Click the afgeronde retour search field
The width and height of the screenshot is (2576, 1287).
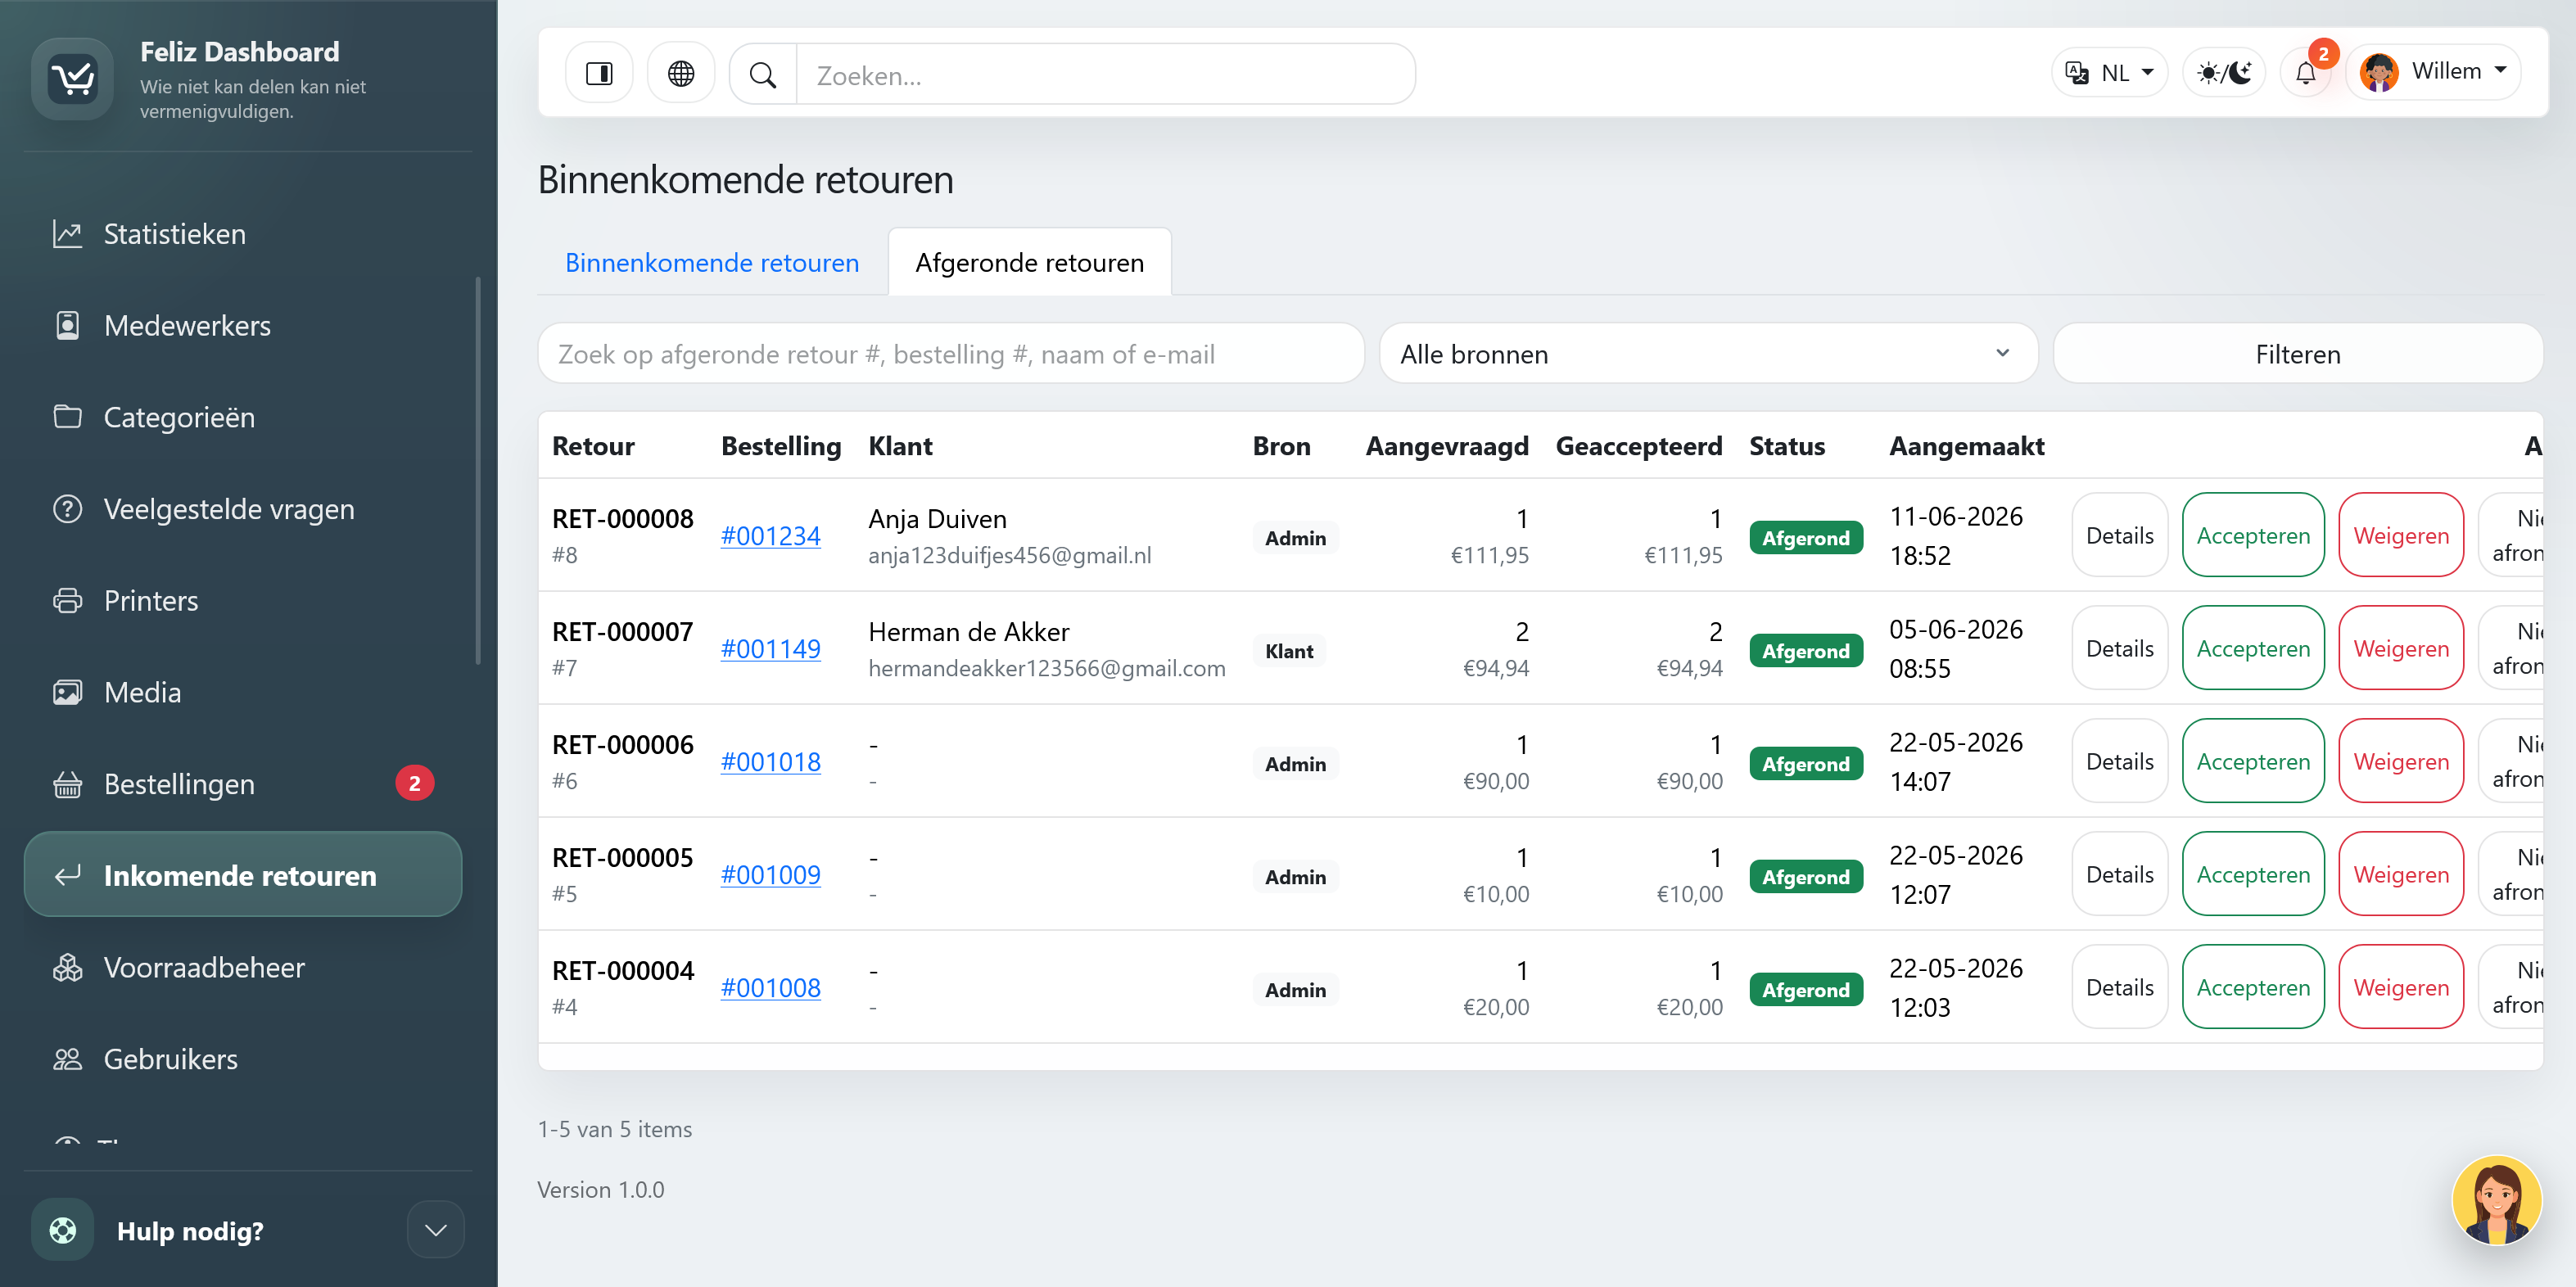coord(951,354)
